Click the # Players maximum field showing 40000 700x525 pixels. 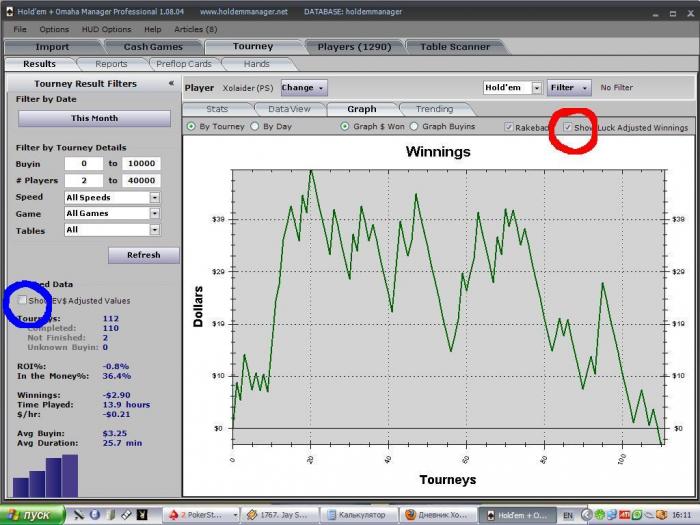(x=142, y=180)
